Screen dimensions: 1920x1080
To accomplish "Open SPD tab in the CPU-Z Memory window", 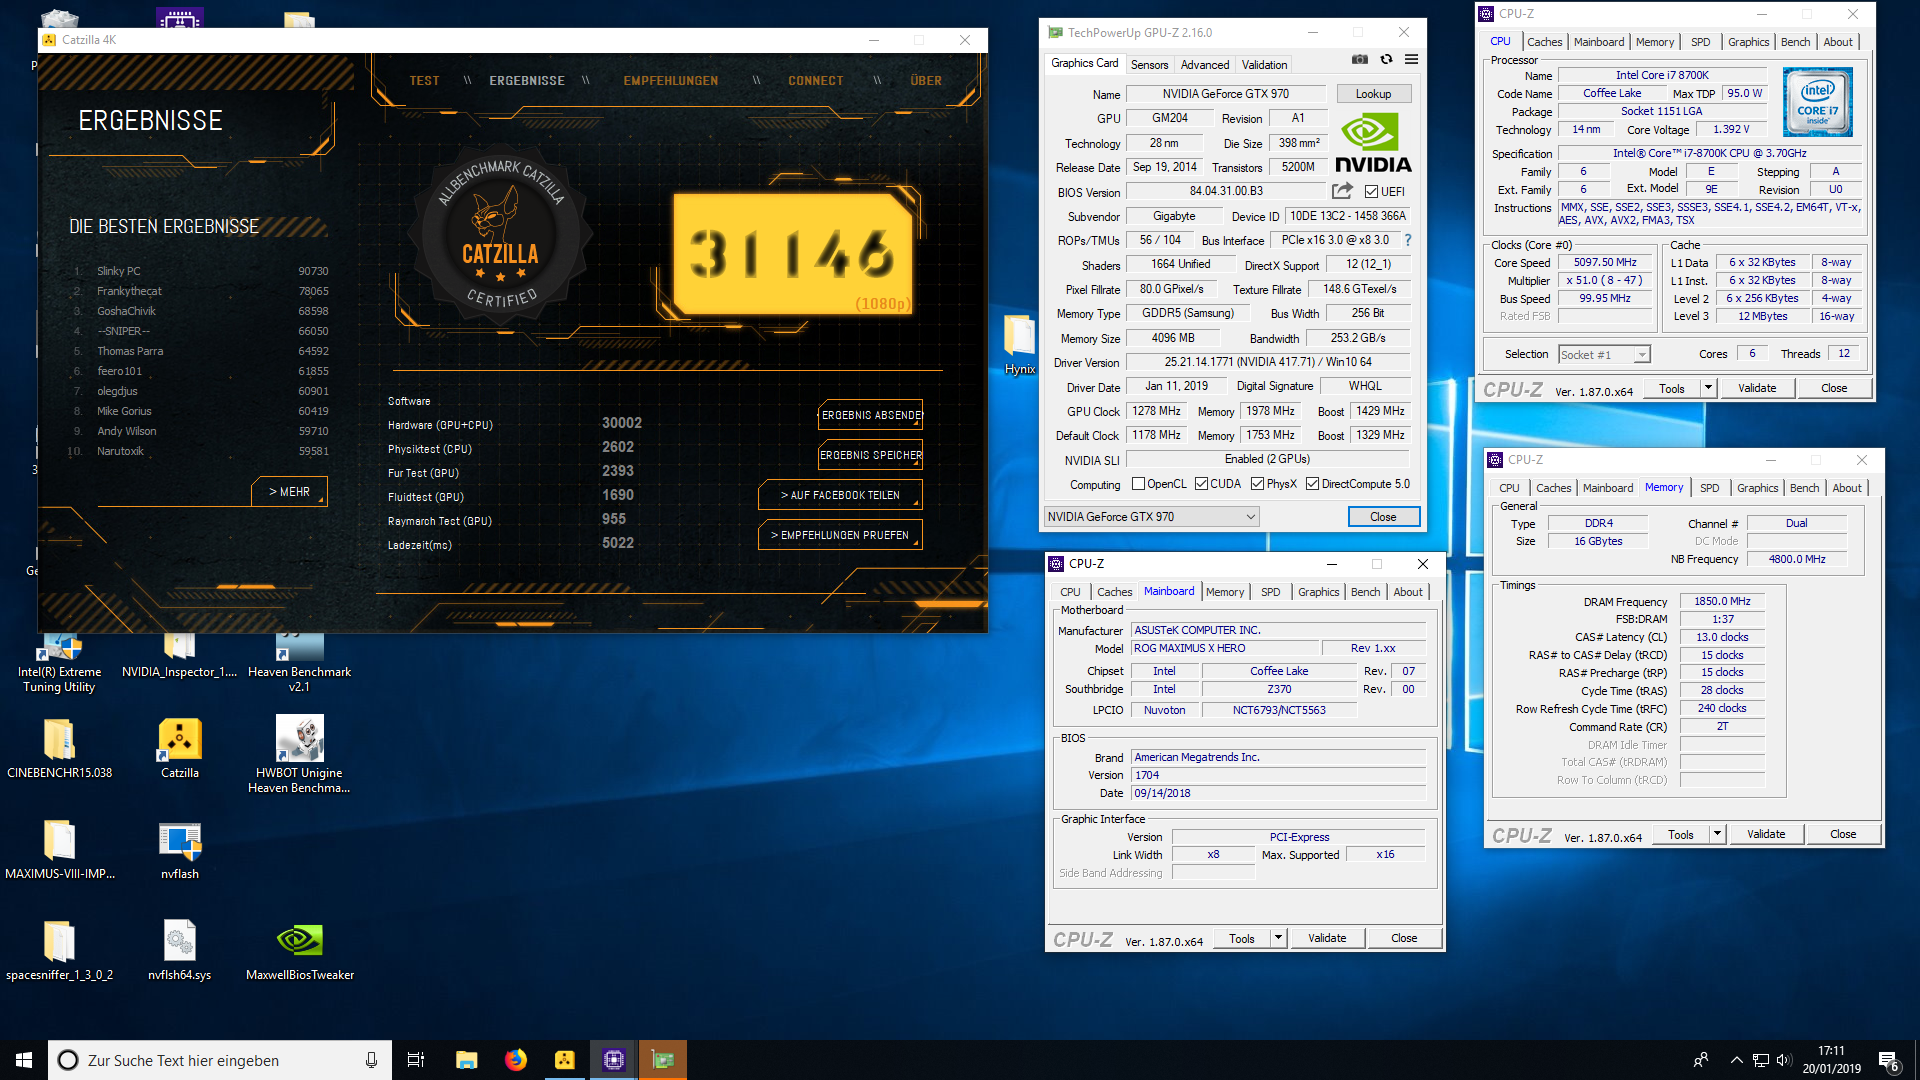I will pyautogui.click(x=1710, y=488).
